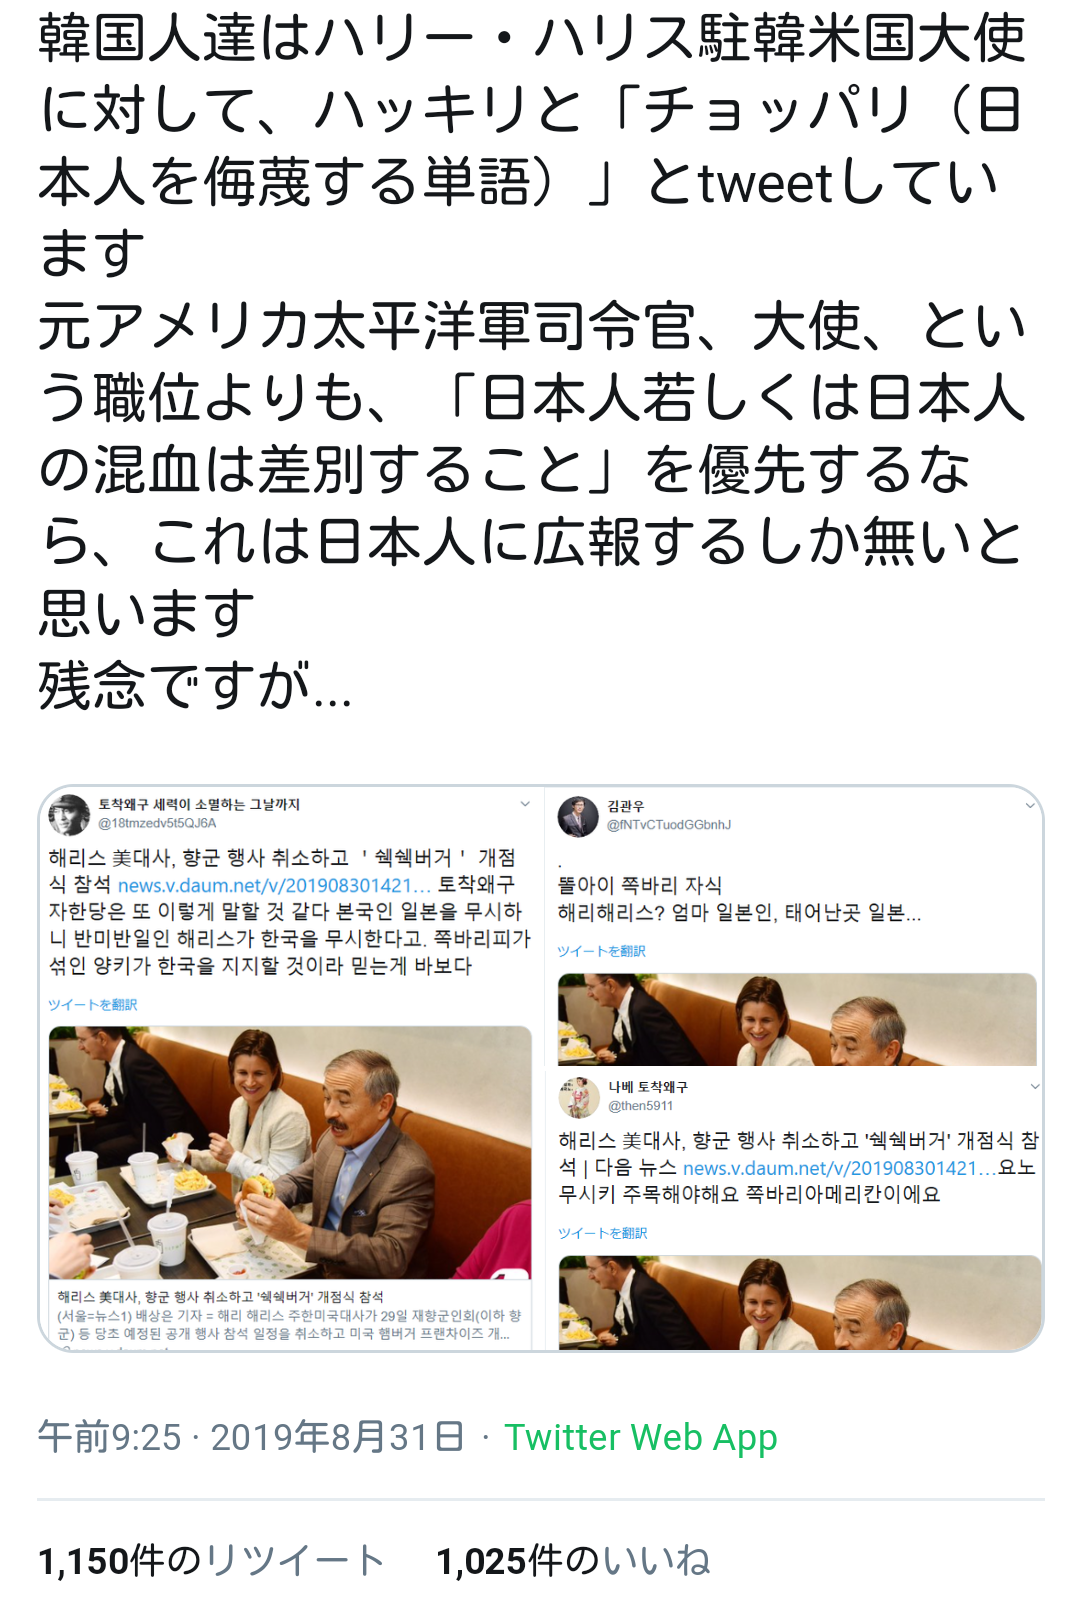Expand chevron menu on 나베 토착왜구 tweet
Viewport: 1080px width, 1601px height.
pyautogui.click(x=1035, y=1087)
